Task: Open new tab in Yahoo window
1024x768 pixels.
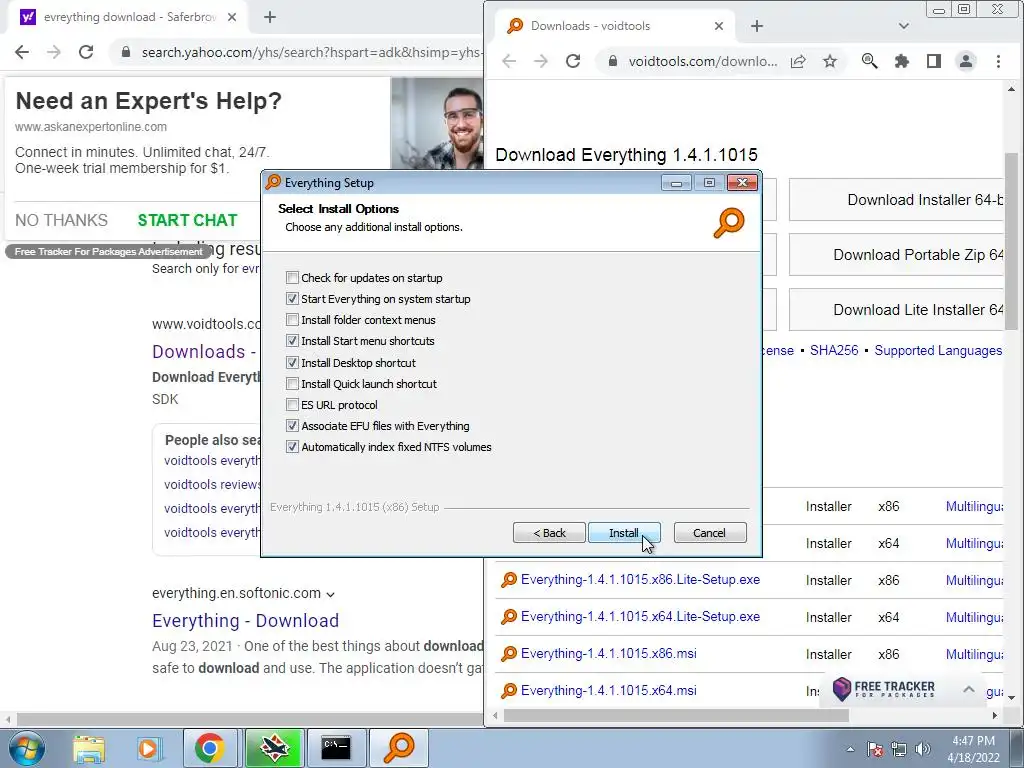Action: point(270,17)
